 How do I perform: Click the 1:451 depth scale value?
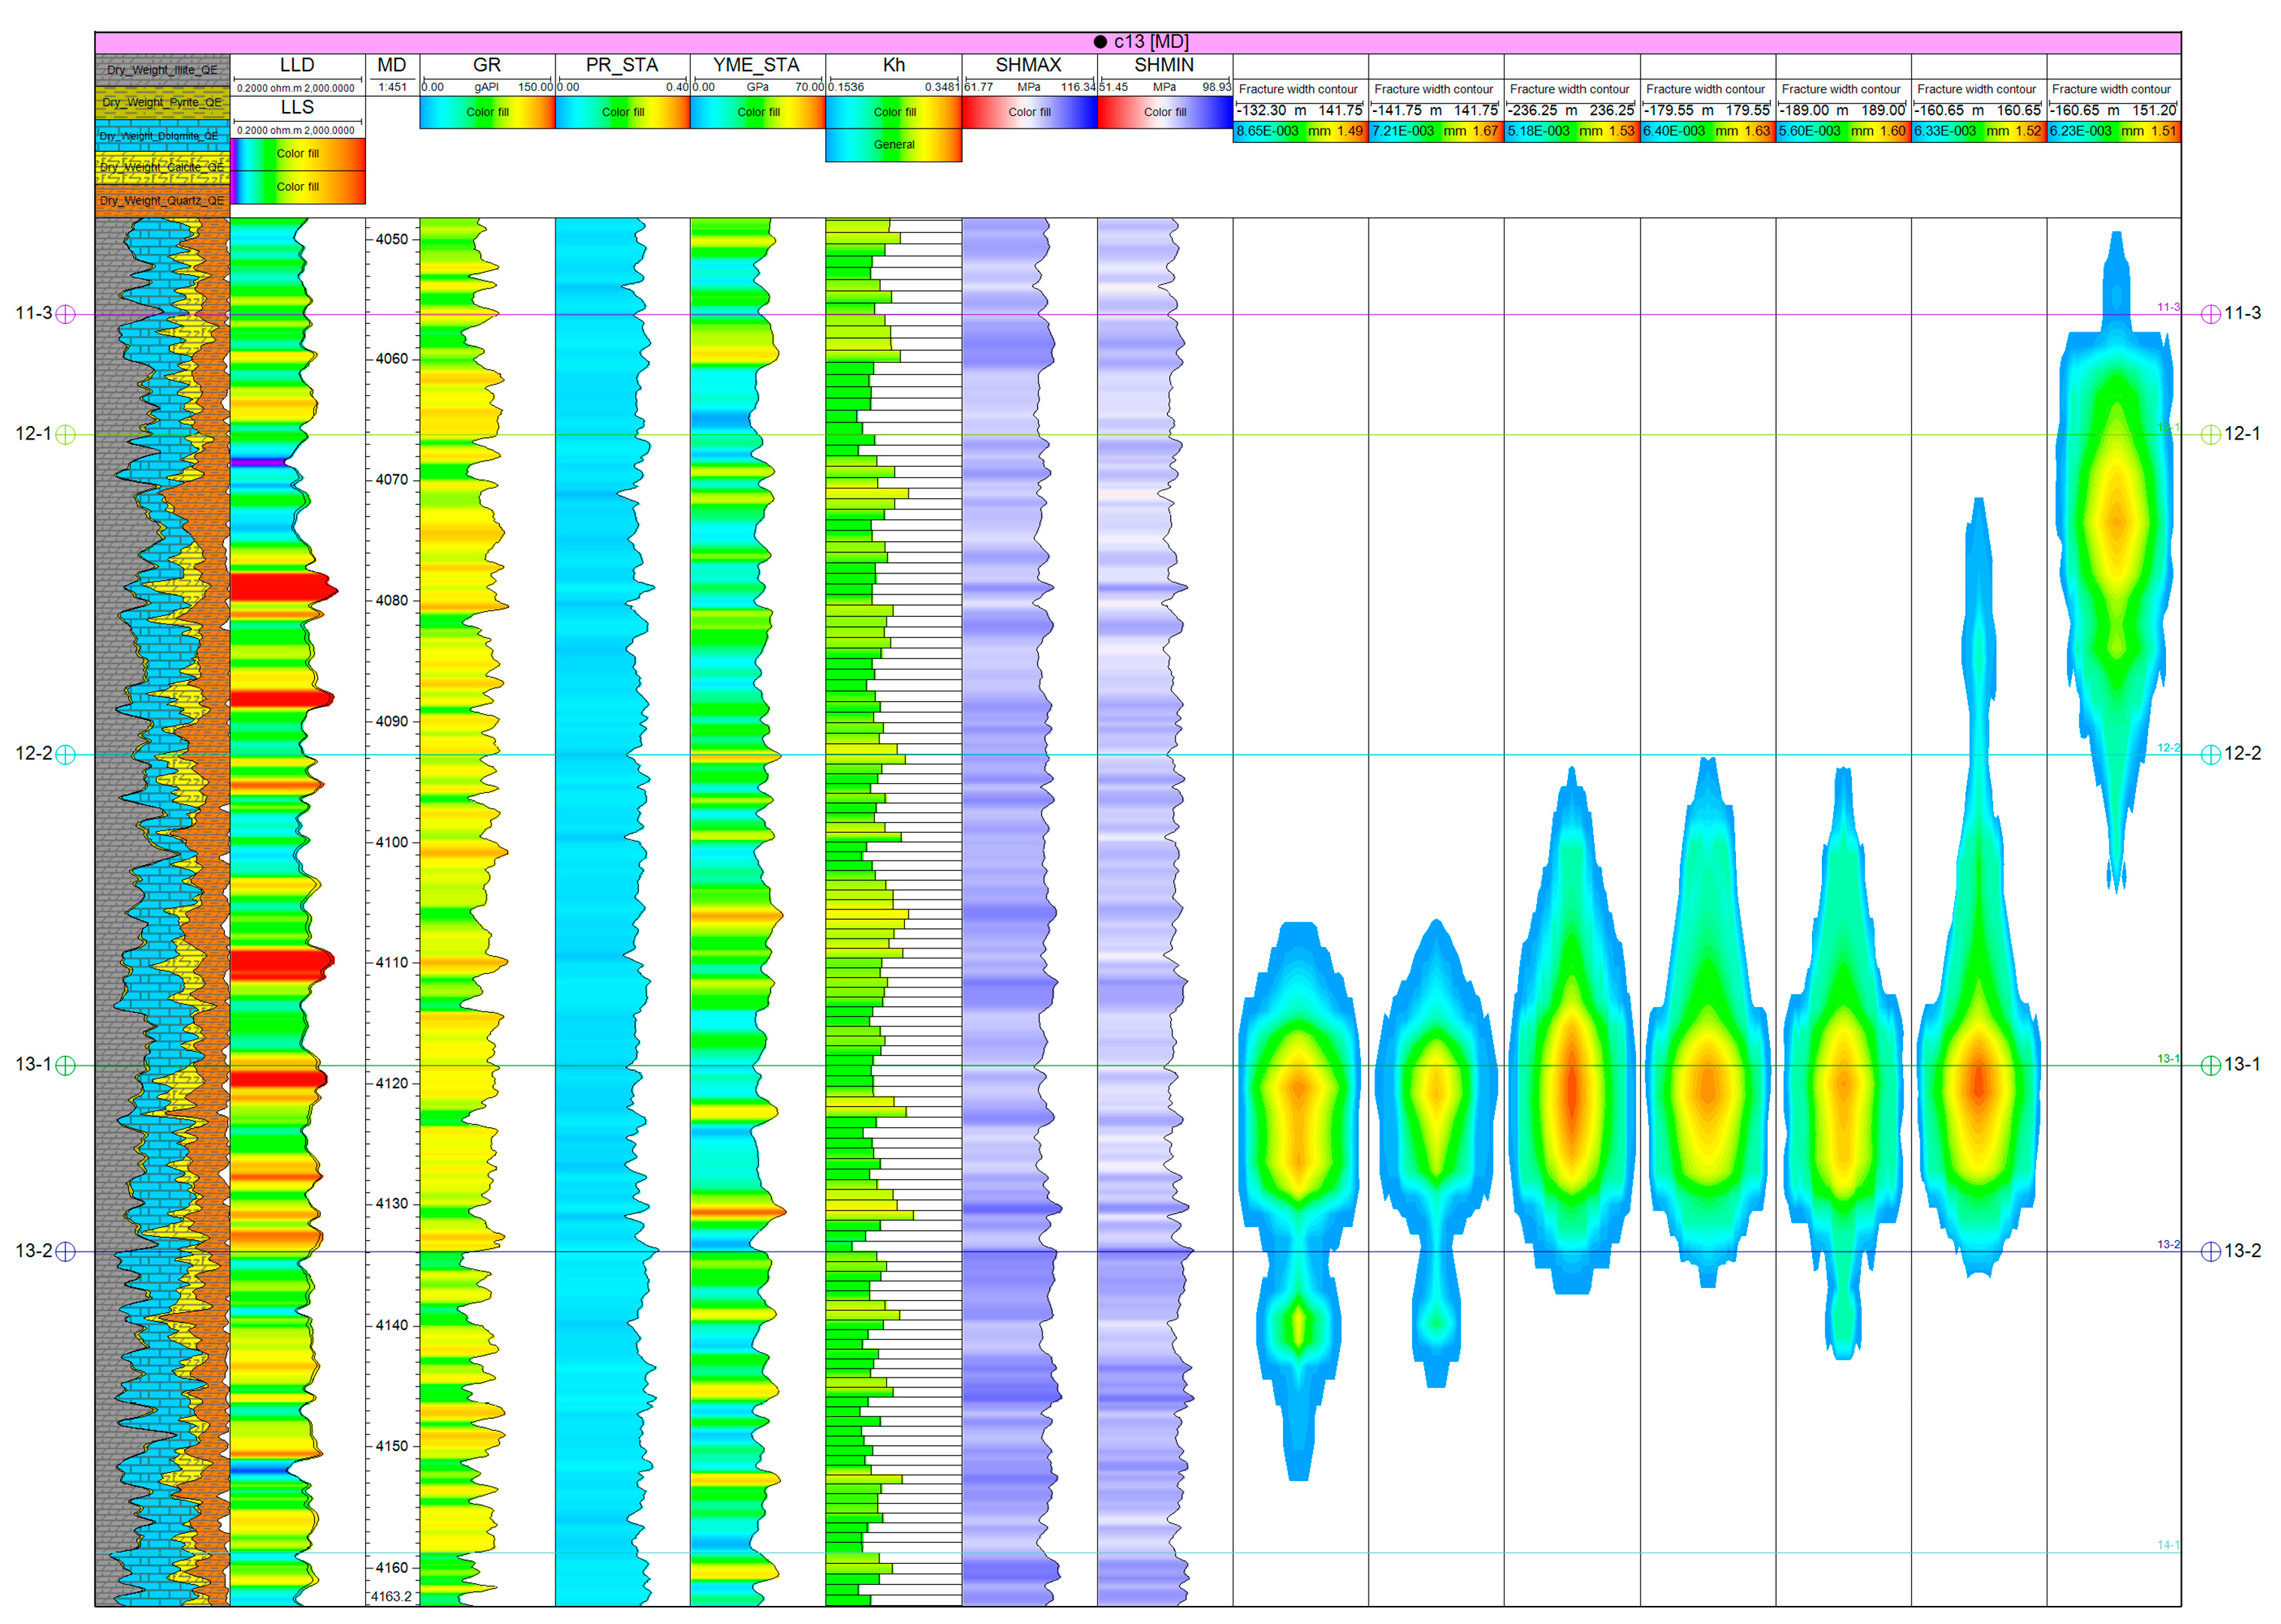point(392,88)
